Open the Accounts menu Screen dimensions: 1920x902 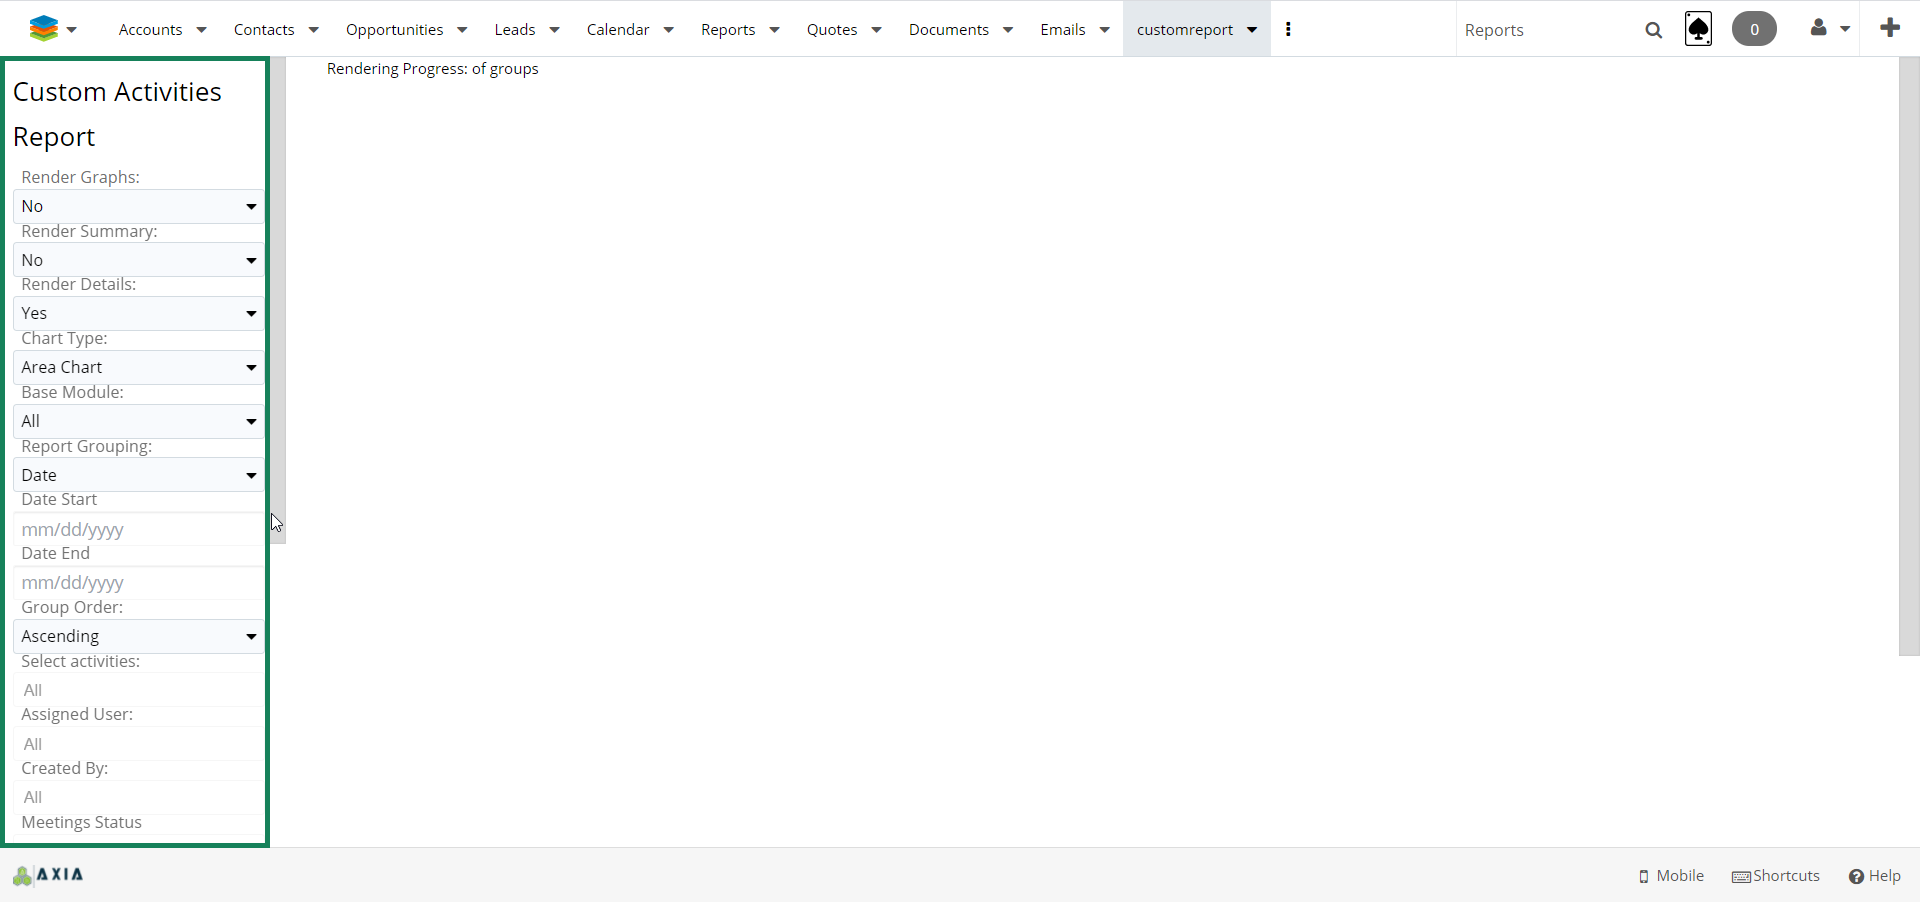click(161, 29)
